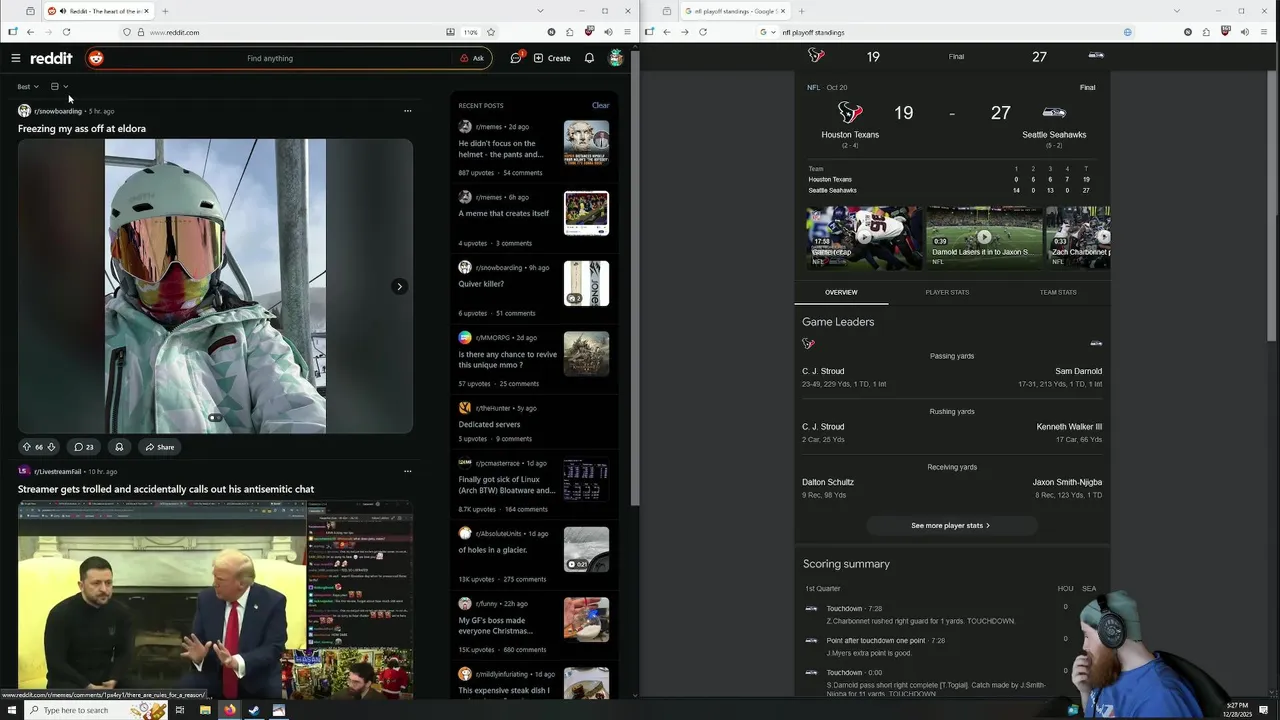Screen dimensions: 1280x720
Task: Click the 110% zoom indicator in the address bar
Action: click(x=470, y=32)
